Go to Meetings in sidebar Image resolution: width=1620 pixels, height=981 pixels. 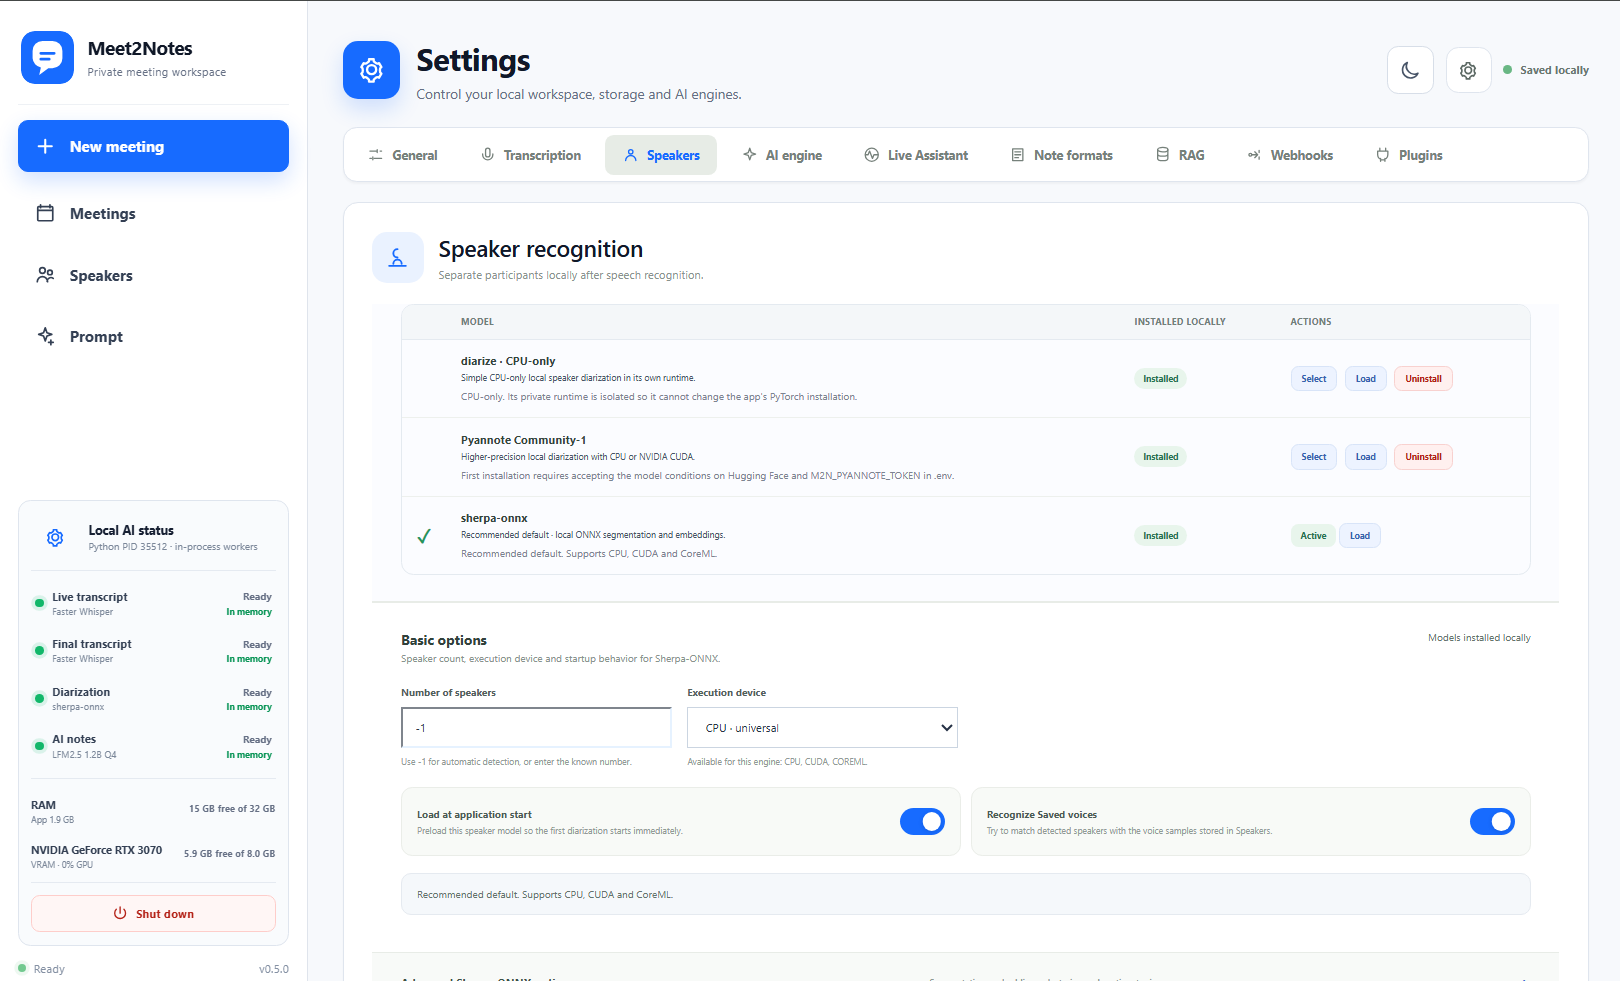click(x=153, y=213)
